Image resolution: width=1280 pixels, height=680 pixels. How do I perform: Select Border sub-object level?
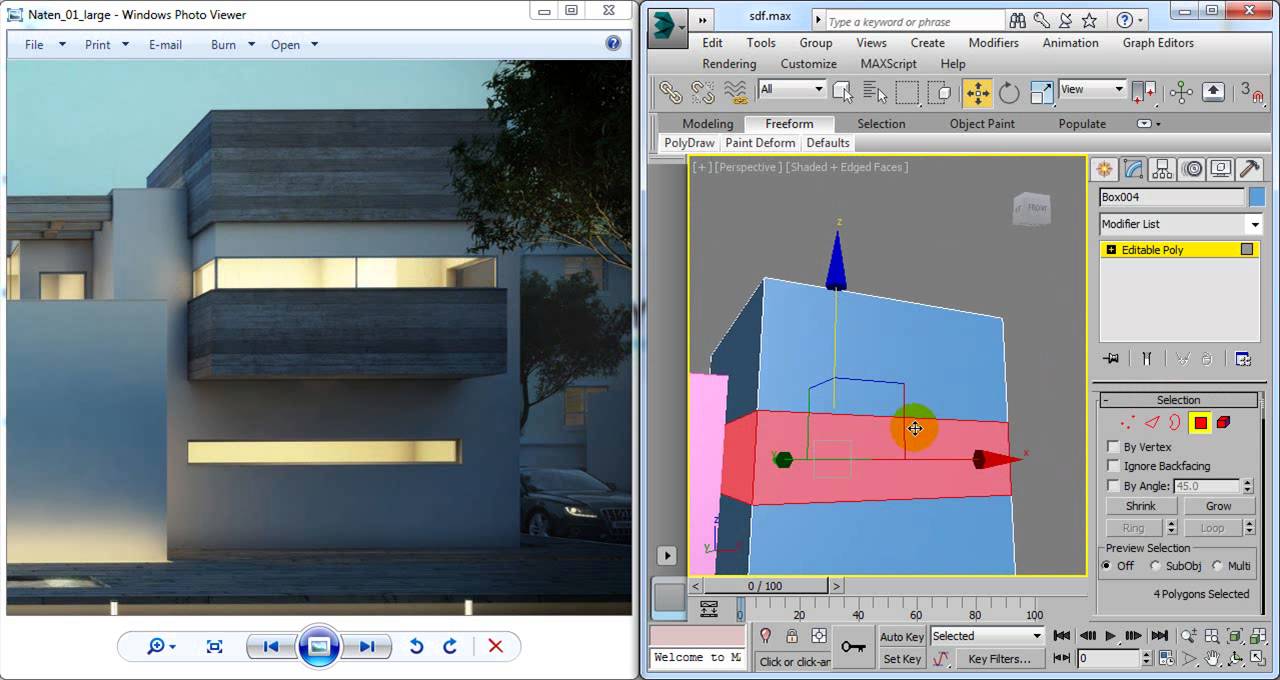tap(1176, 423)
